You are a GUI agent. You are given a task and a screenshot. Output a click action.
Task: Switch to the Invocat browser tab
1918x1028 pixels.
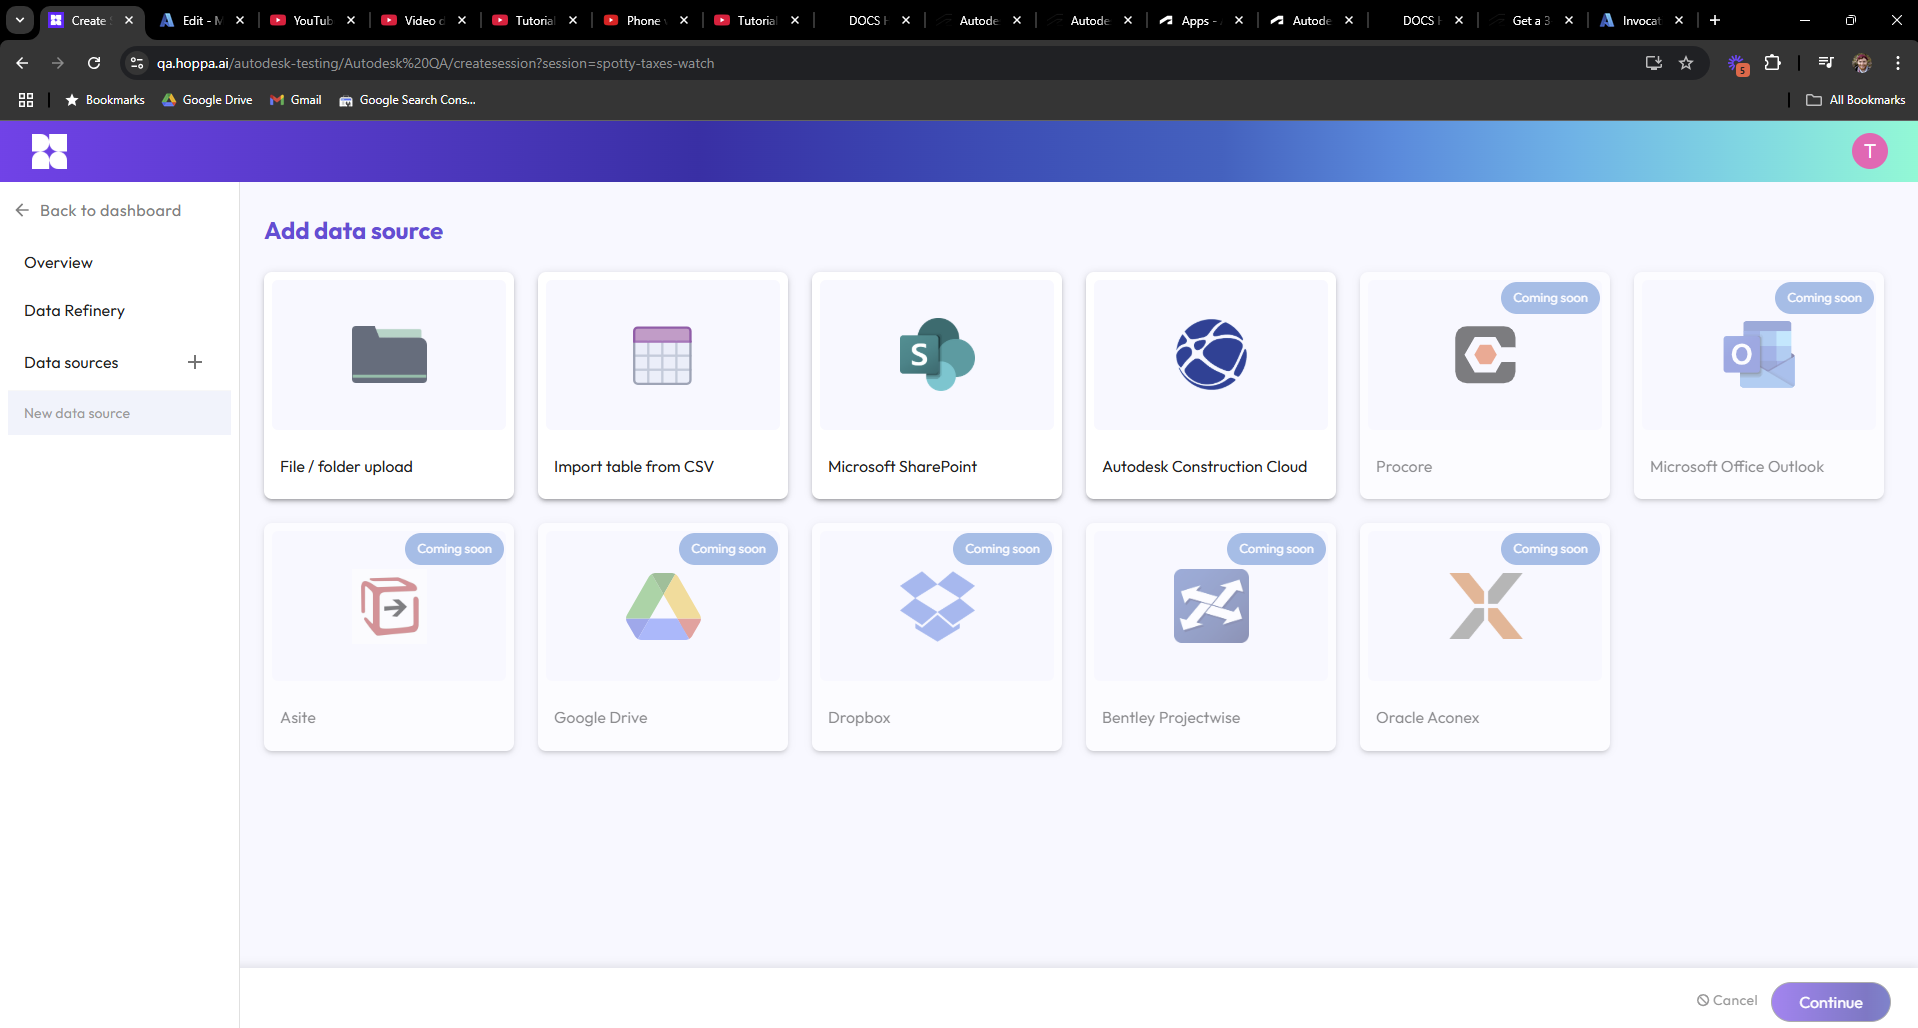[1642, 20]
